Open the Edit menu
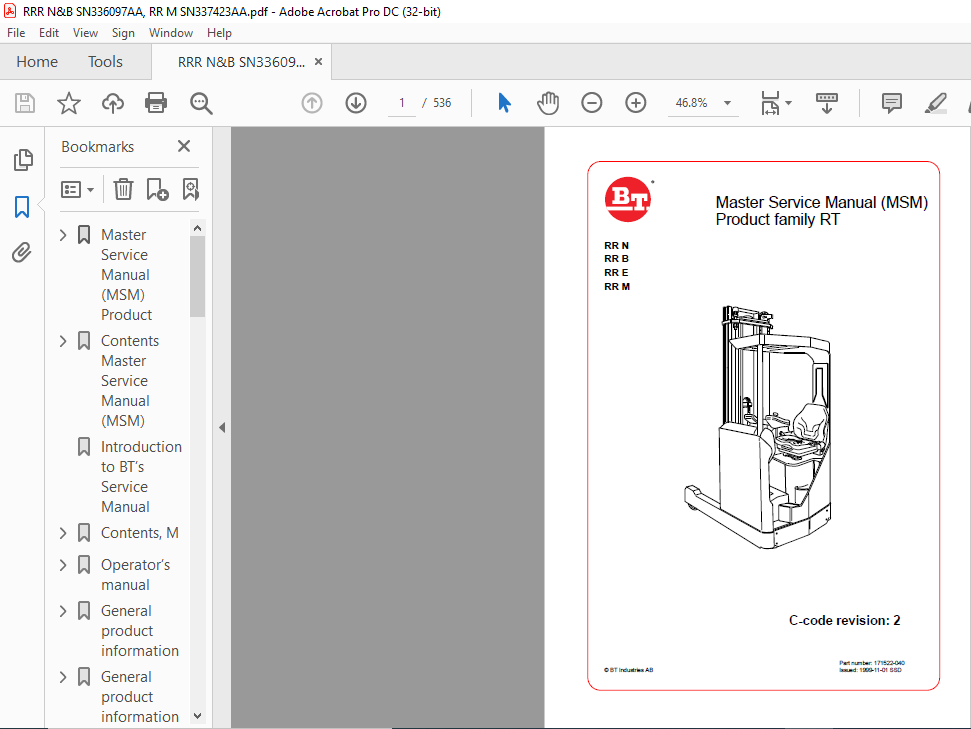The width and height of the screenshot is (971, 729). [49, 33]
